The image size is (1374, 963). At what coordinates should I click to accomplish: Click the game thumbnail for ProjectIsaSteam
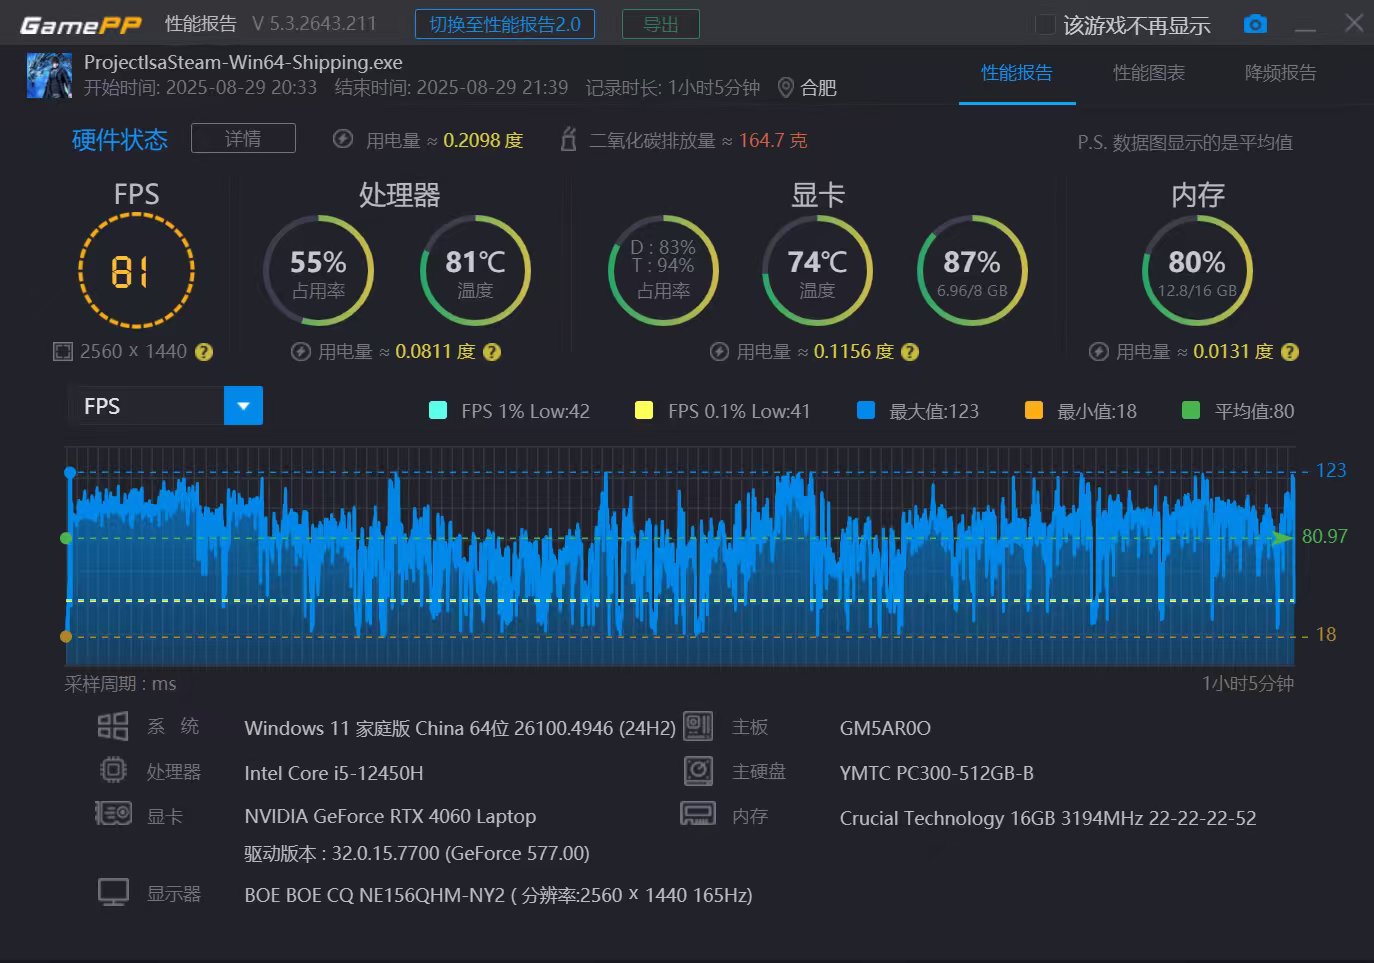(x=49, y=76)
